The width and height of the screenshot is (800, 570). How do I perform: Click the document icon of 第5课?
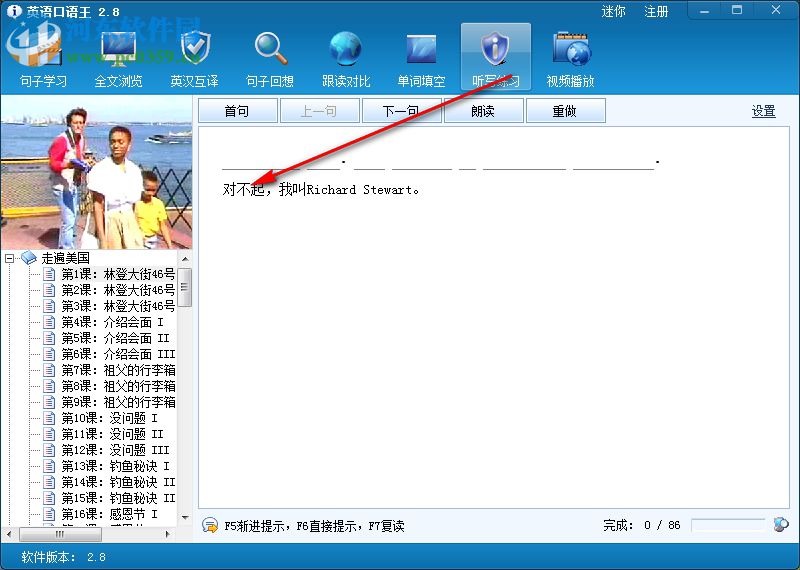[x=49, y=338]
